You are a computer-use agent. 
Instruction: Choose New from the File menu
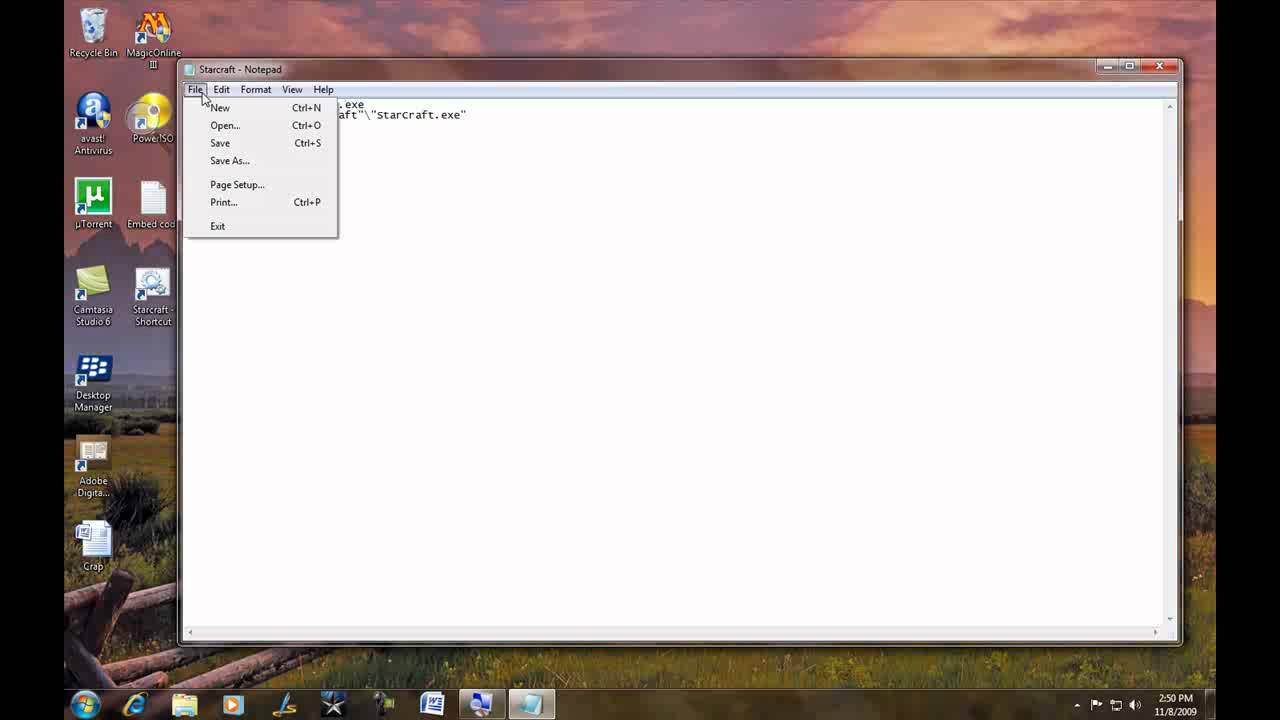tap(261, 108)
